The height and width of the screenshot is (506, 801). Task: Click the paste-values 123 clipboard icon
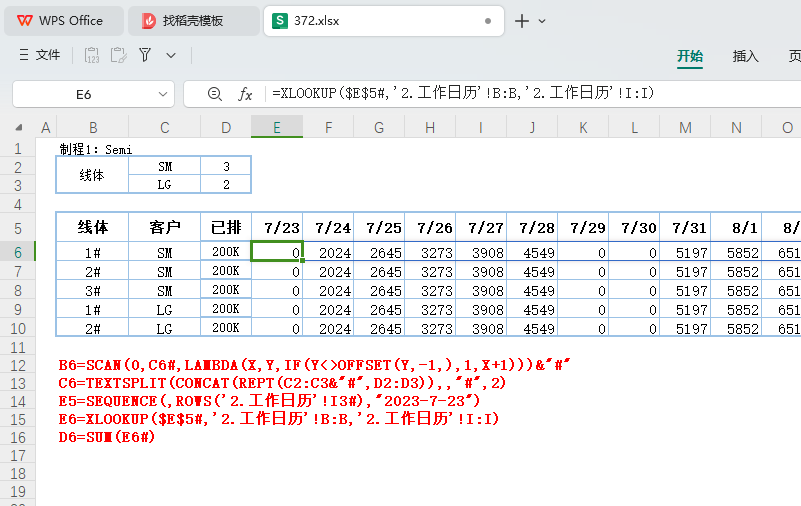tap(92, 55)
